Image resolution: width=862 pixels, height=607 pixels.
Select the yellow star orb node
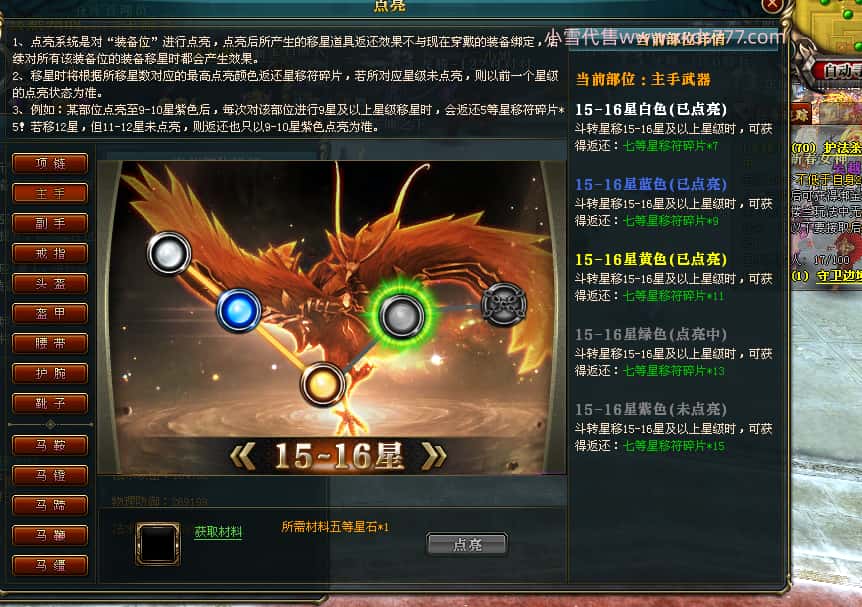tap(323, 384)
